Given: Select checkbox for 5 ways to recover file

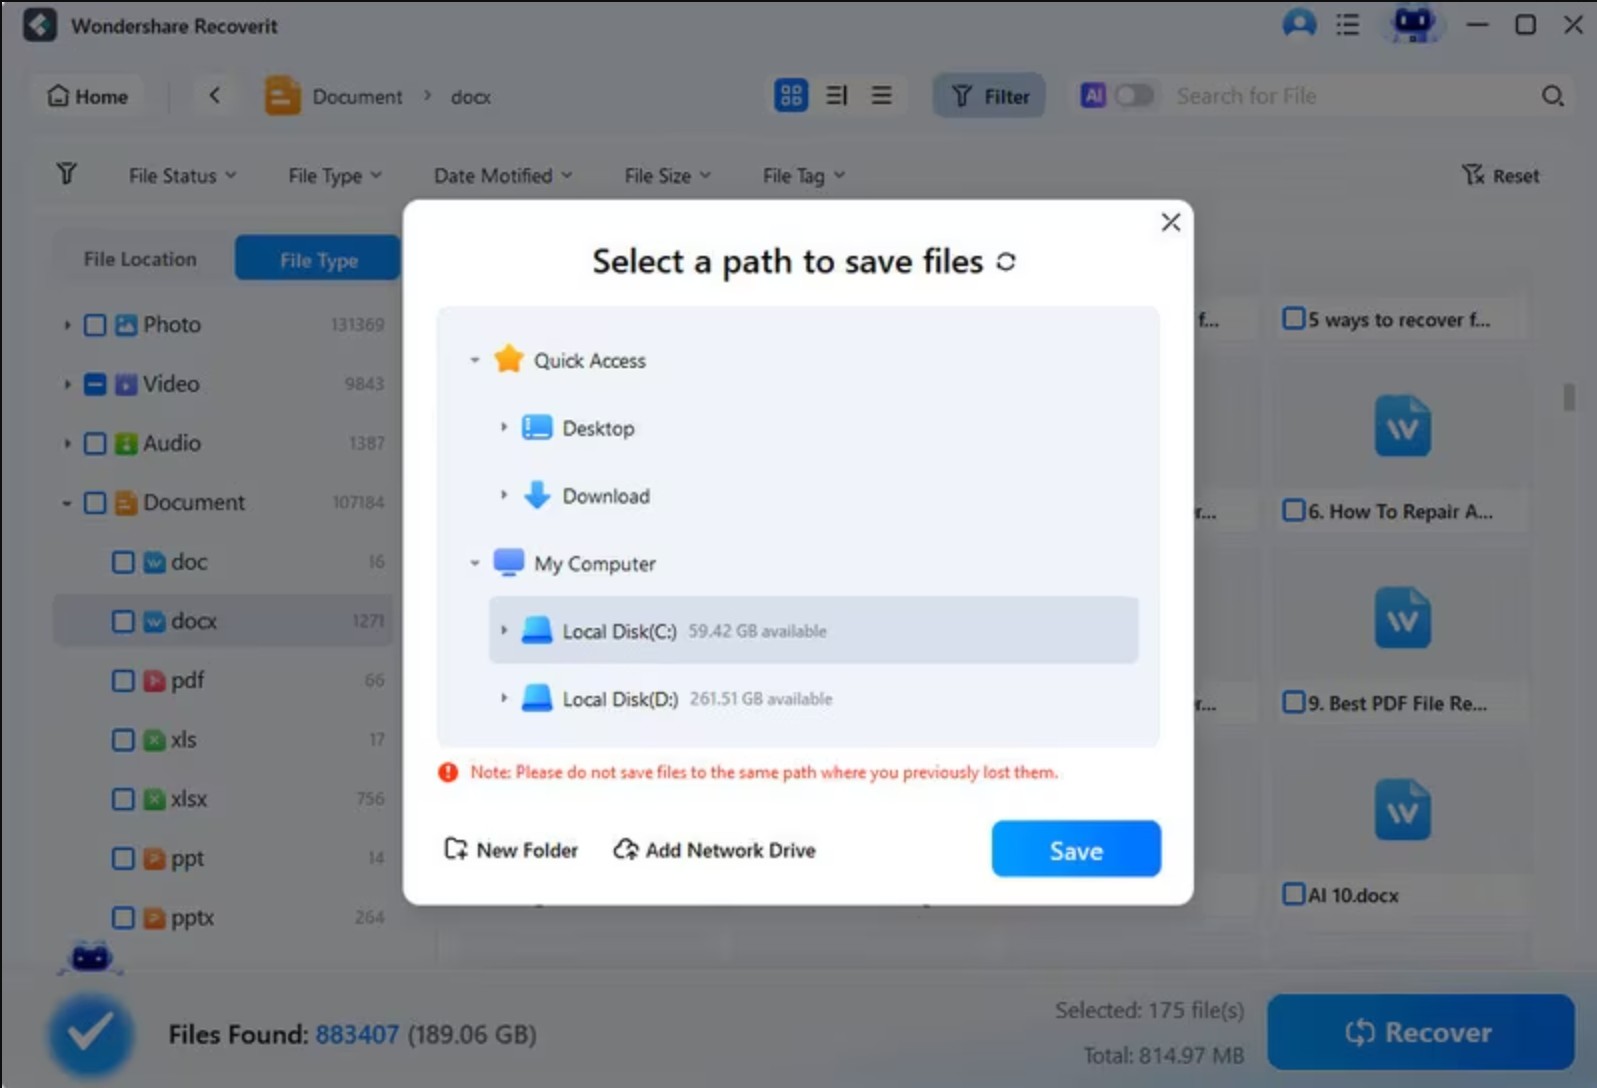Looking at the screenshot, I should coord(1293,318).
